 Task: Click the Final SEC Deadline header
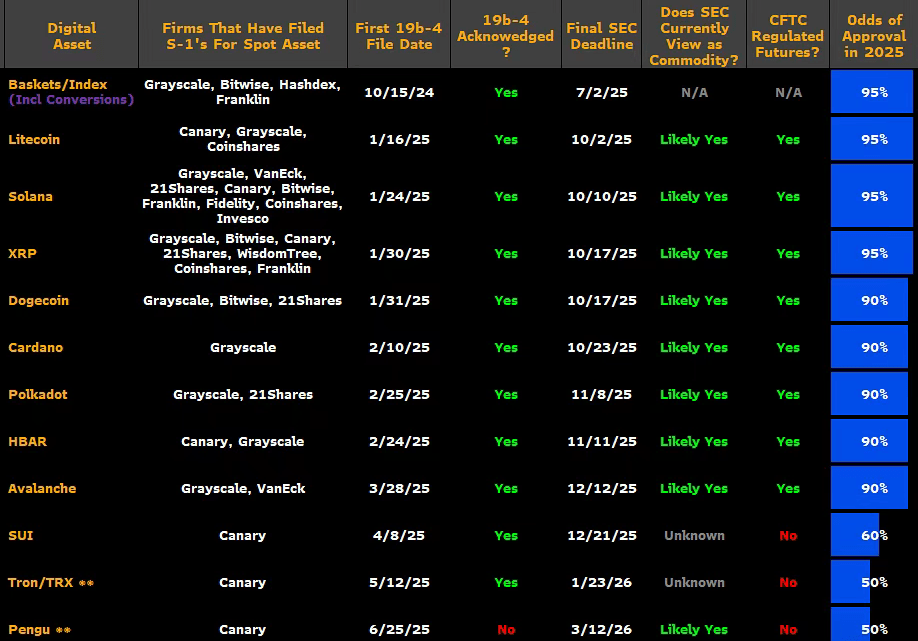coord(601,36)
